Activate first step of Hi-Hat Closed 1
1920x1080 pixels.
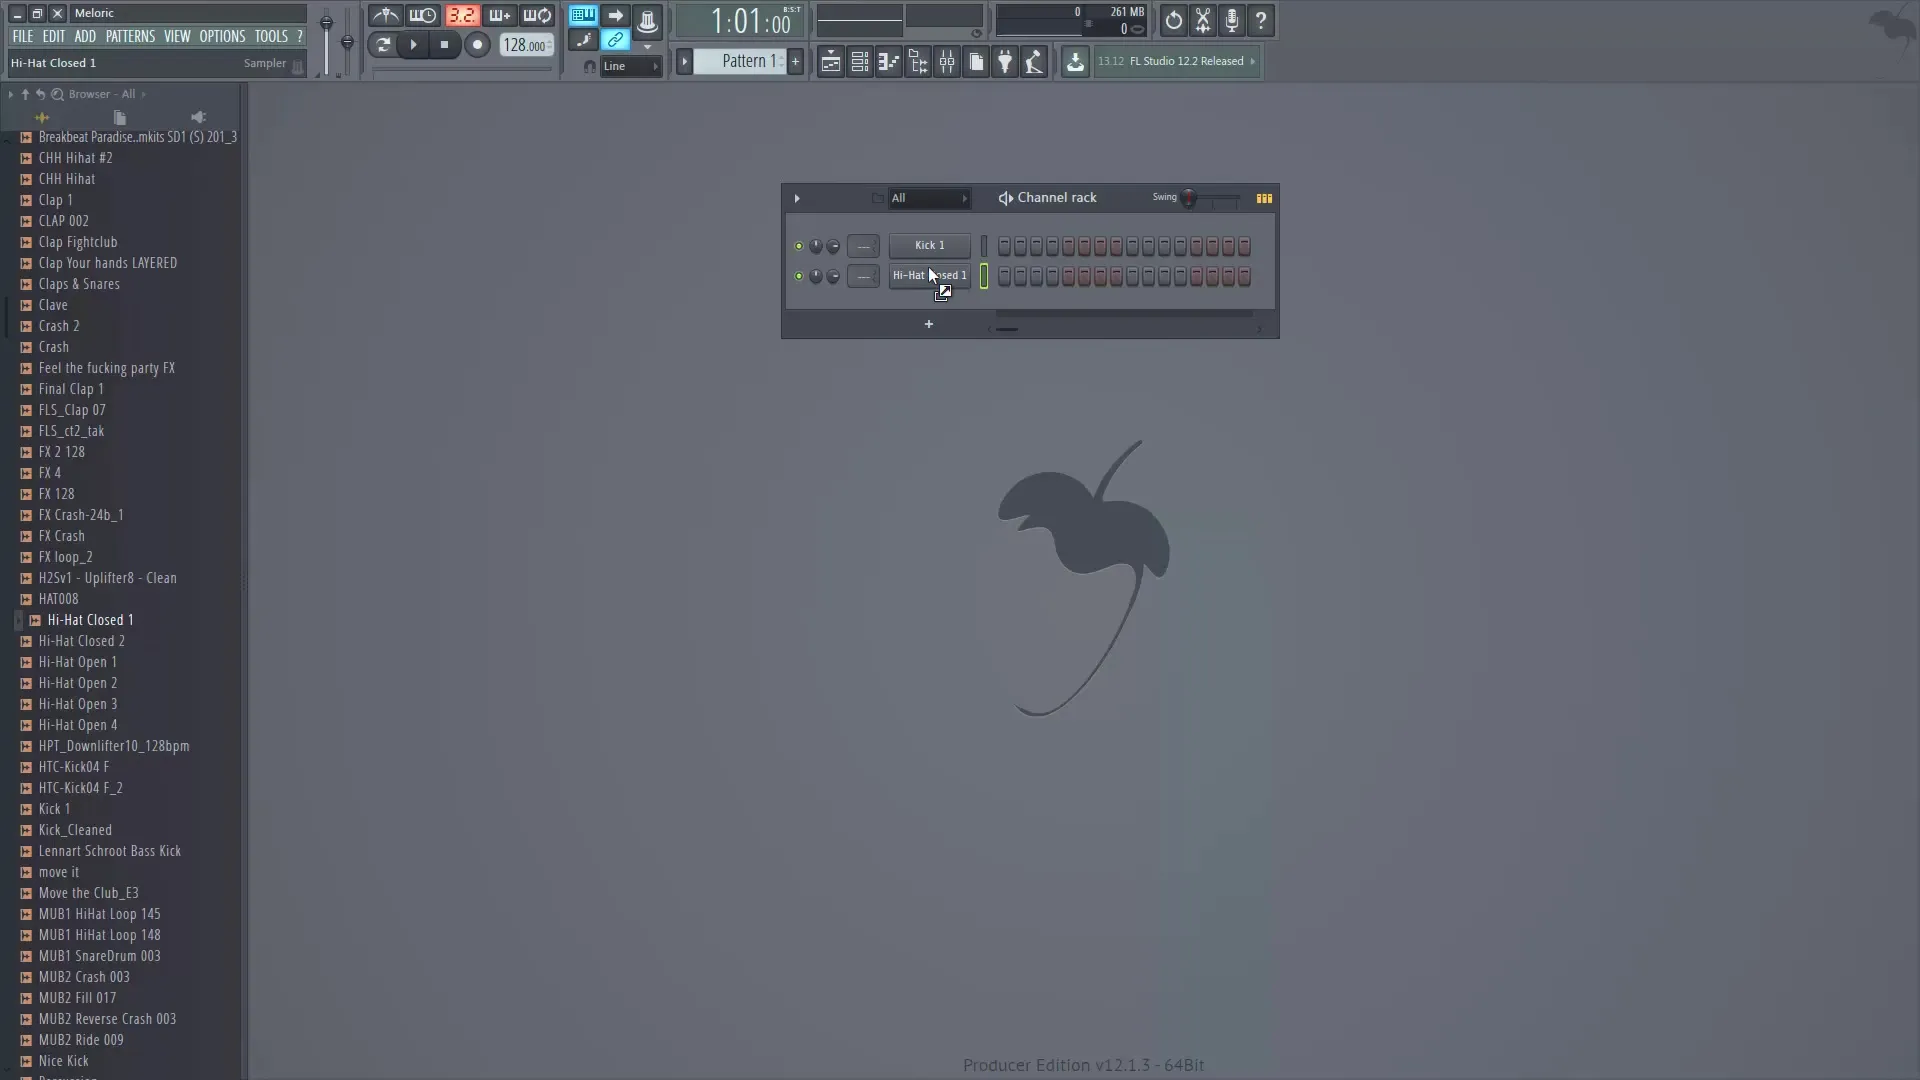(1004, 276)
